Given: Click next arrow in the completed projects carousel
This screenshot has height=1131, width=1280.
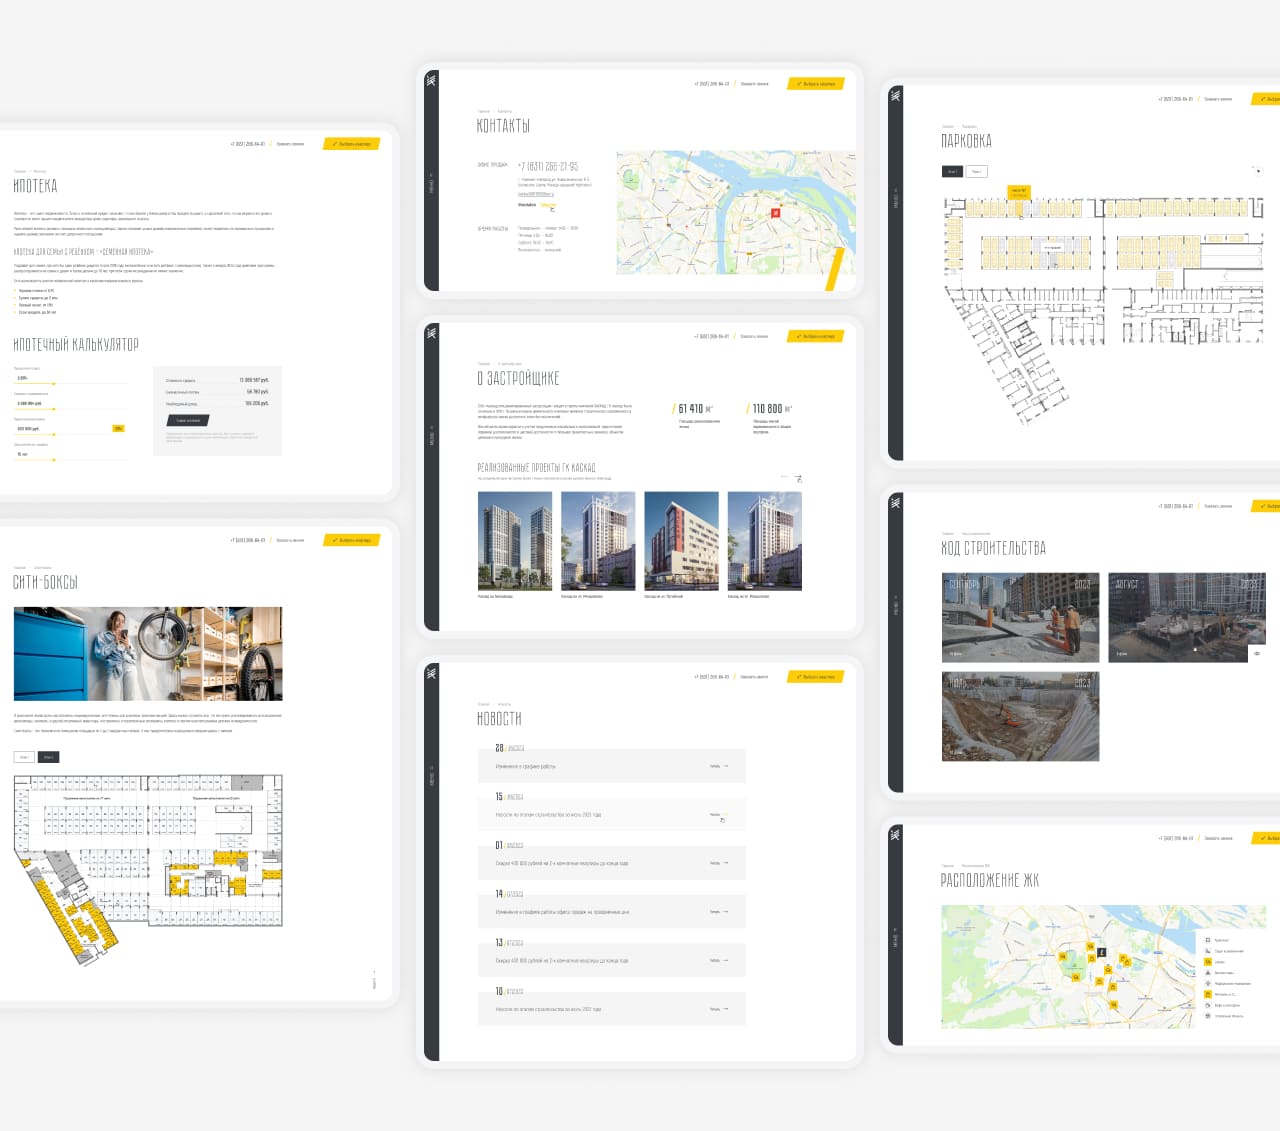Looking at the screenshot, I should (x=798, y=479).
